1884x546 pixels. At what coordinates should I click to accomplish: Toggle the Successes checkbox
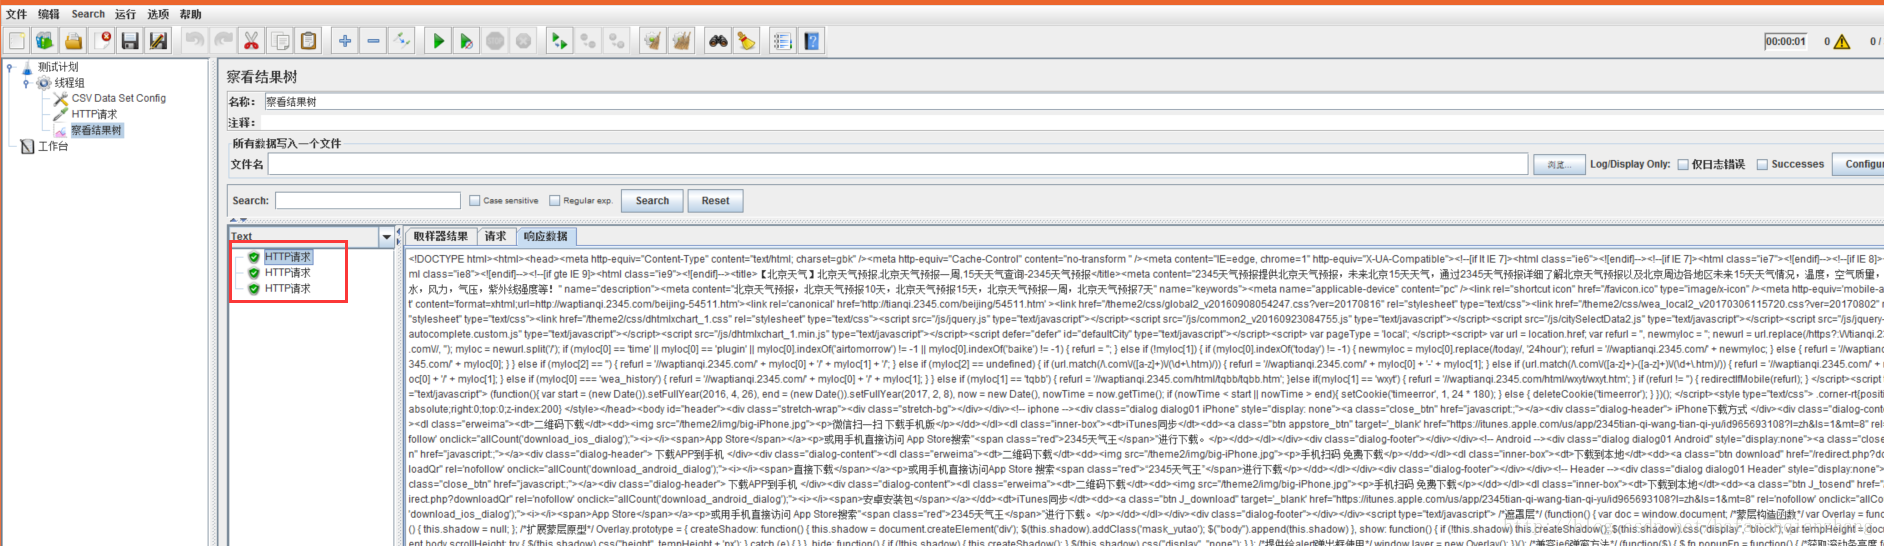click(x=1763, y=165)
